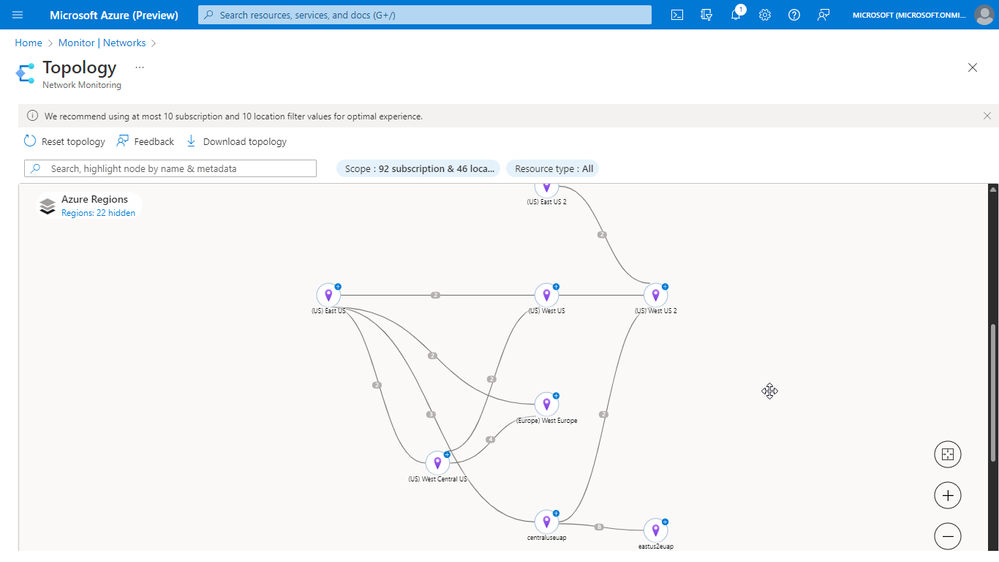The image size is (999, 562).
Task: Select the centraluseuap region node
Action: pos(546,522)
